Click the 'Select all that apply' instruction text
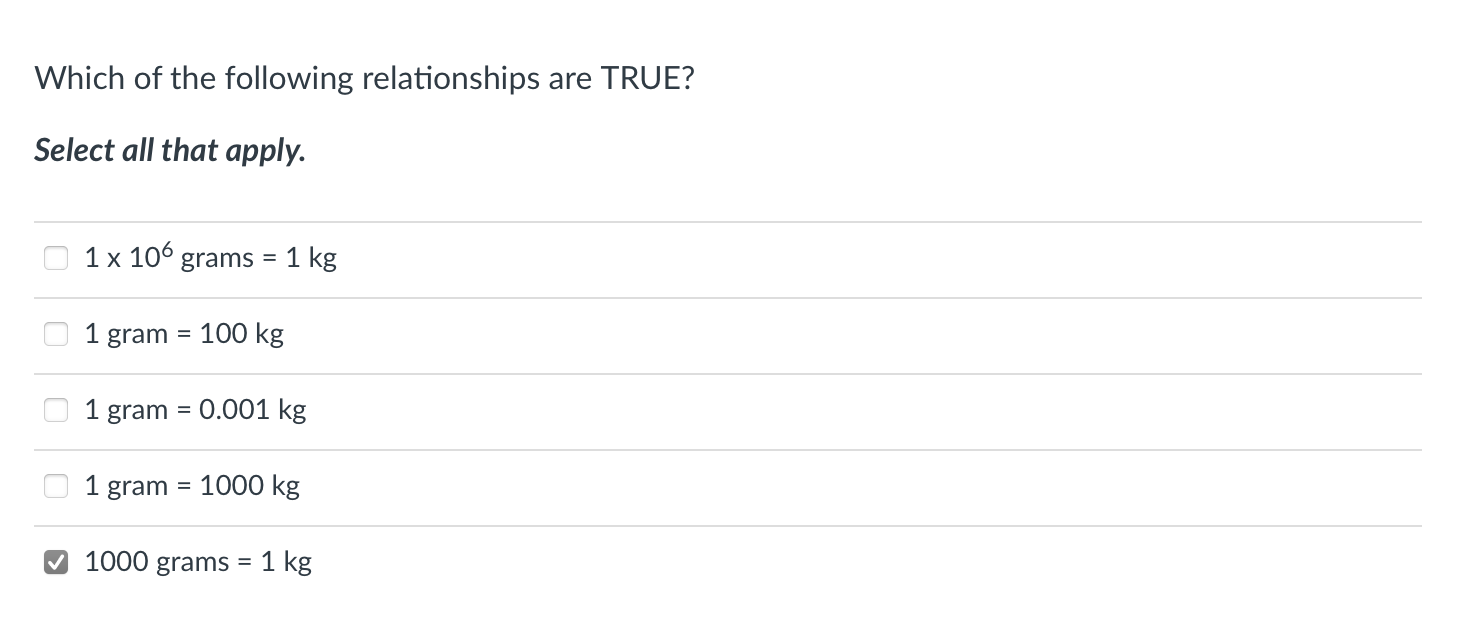Image resolution: width=1458 pixels, height=634 pixels. coord(170,150)
